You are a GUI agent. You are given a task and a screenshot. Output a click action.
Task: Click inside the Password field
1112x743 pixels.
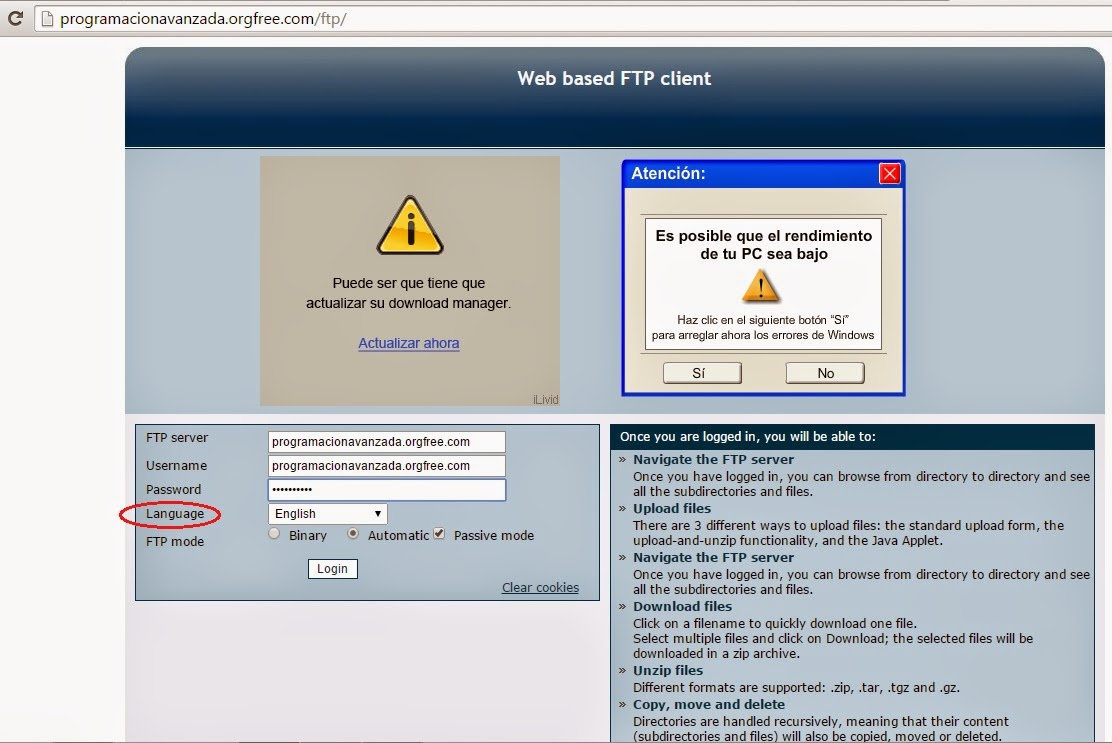386,489
